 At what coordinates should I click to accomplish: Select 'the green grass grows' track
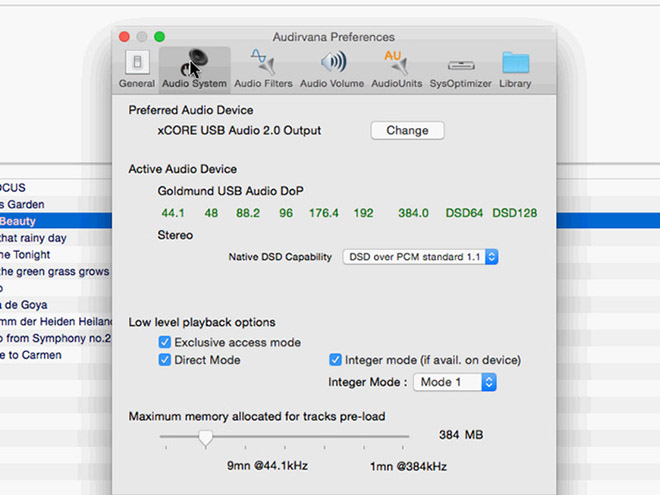coord(56,271)
